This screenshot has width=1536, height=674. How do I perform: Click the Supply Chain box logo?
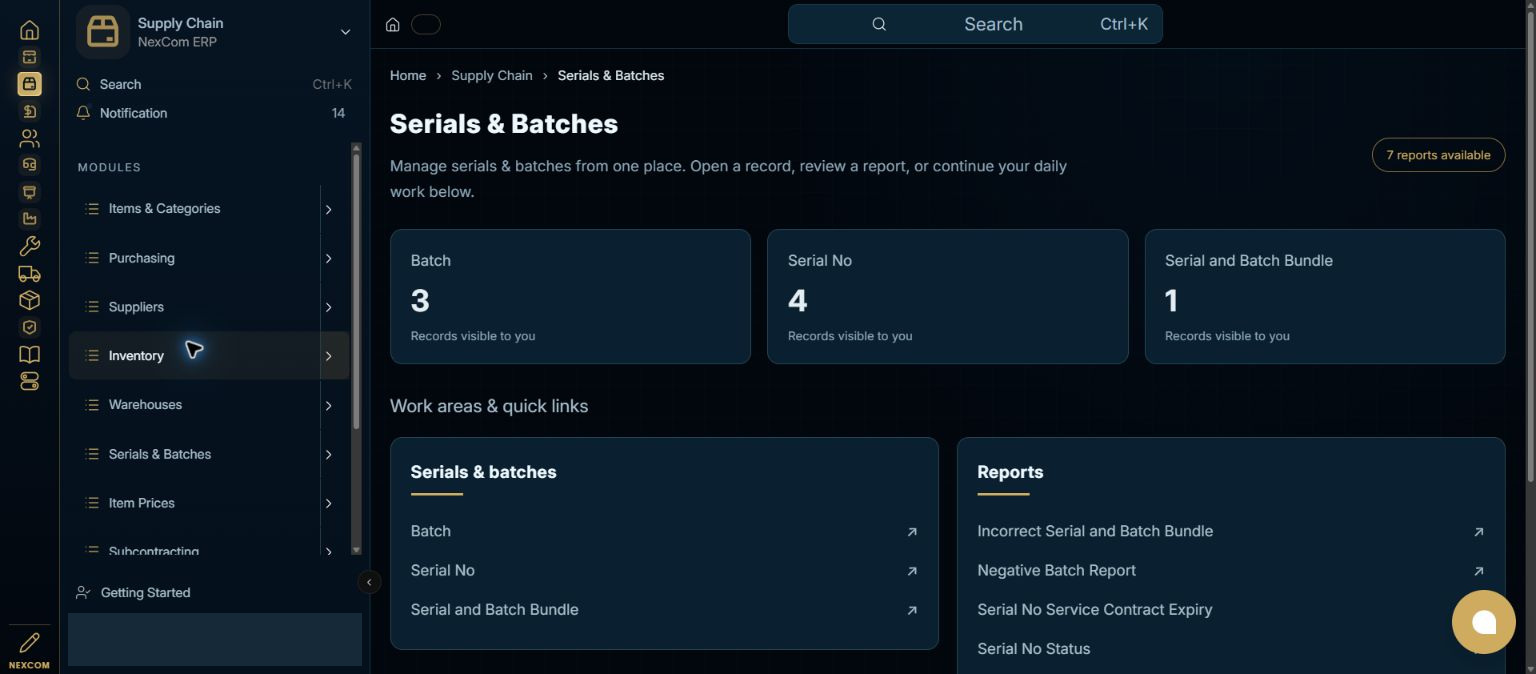[x=103, y=32]
